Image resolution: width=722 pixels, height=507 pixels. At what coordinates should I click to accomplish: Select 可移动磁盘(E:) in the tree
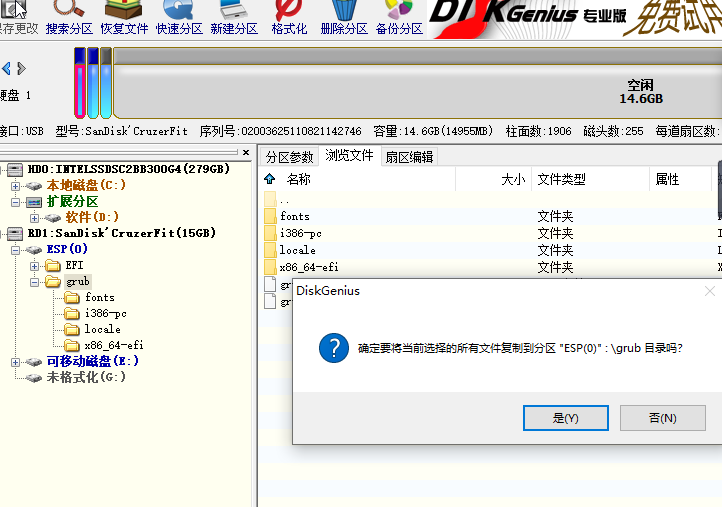point(93,361)
